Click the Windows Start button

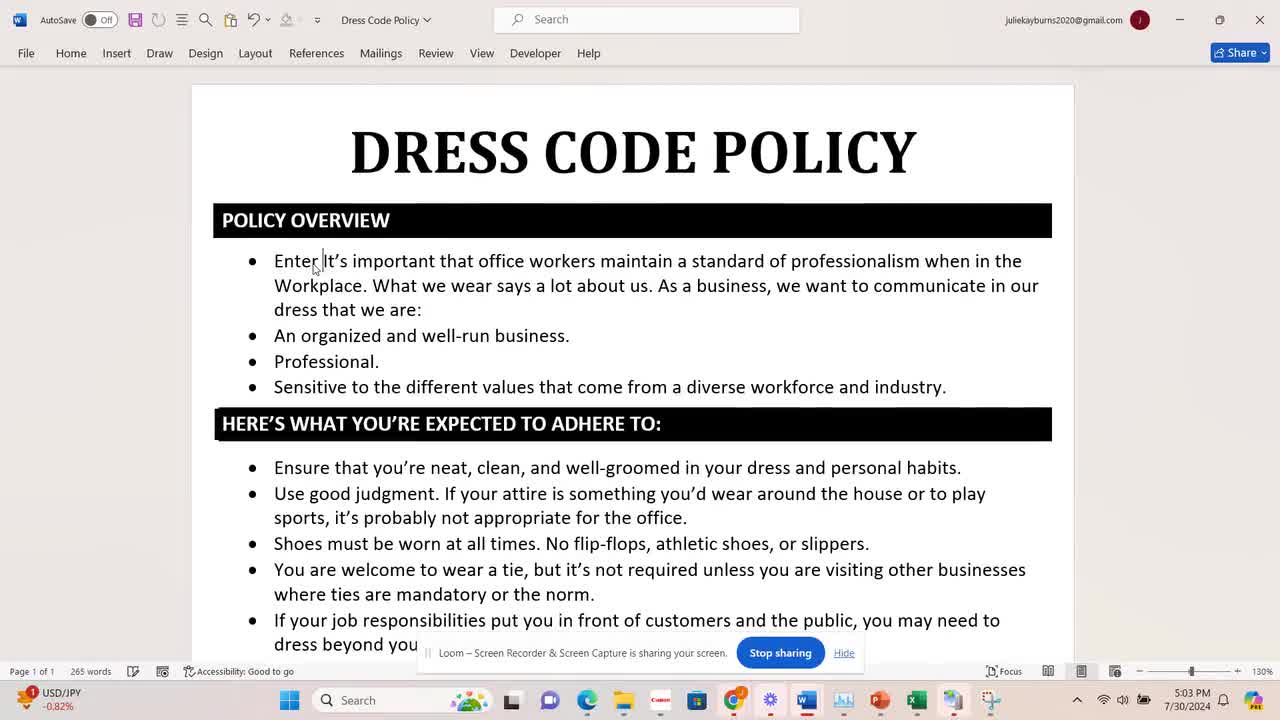coord(289,700)
